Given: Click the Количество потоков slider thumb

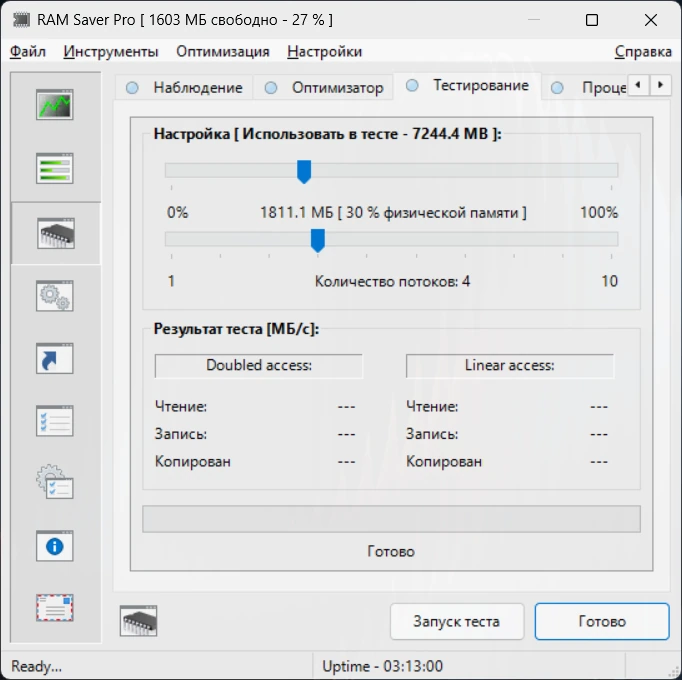Looking at the screenshot, I should click(x=318, y=240).
